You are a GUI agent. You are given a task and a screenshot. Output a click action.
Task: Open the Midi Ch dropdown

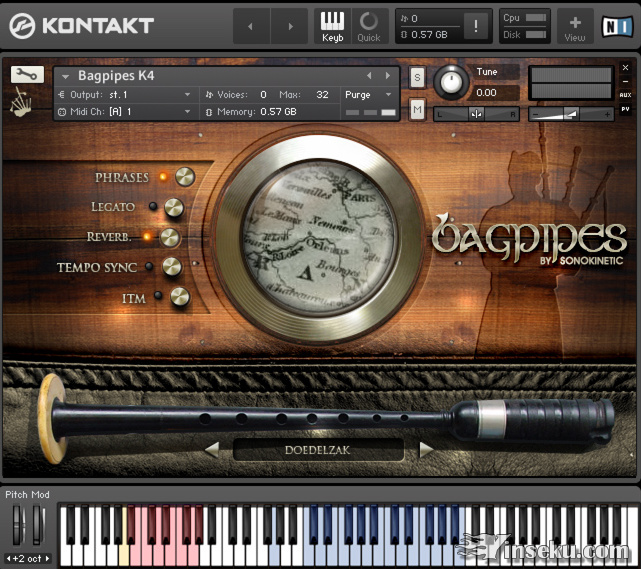click(x=187, y=112)
